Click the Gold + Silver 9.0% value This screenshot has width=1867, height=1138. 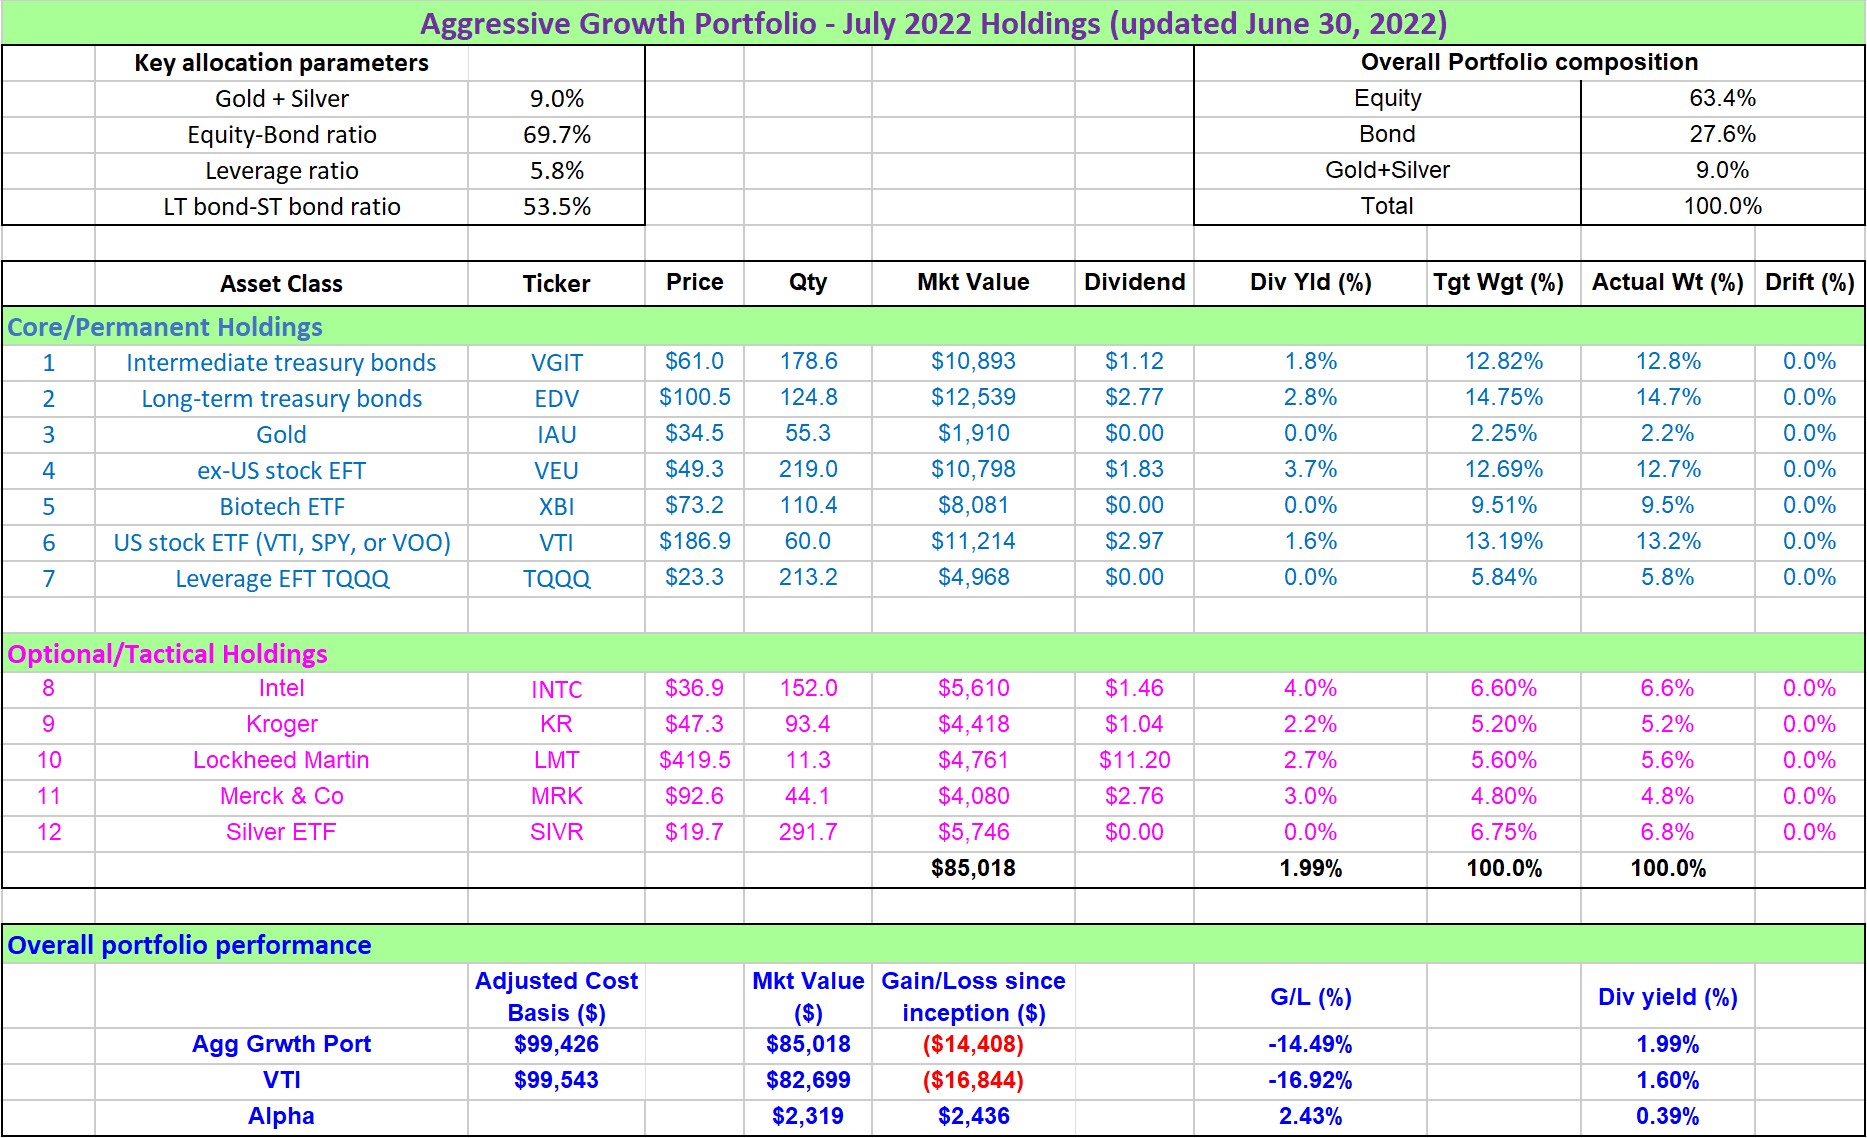click(x=556, y=99)
